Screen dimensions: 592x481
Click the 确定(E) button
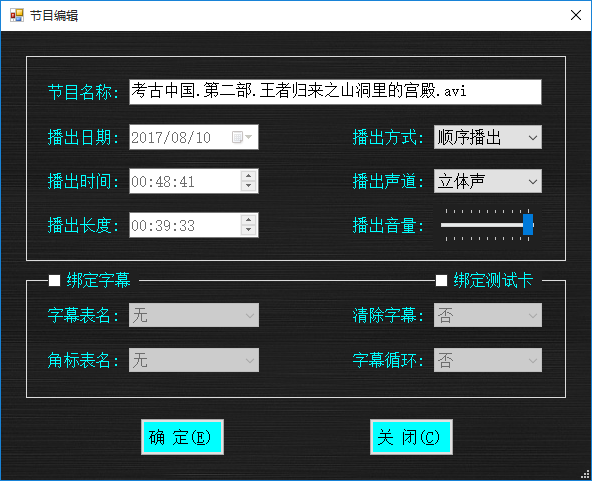click(x=182, y=437)
